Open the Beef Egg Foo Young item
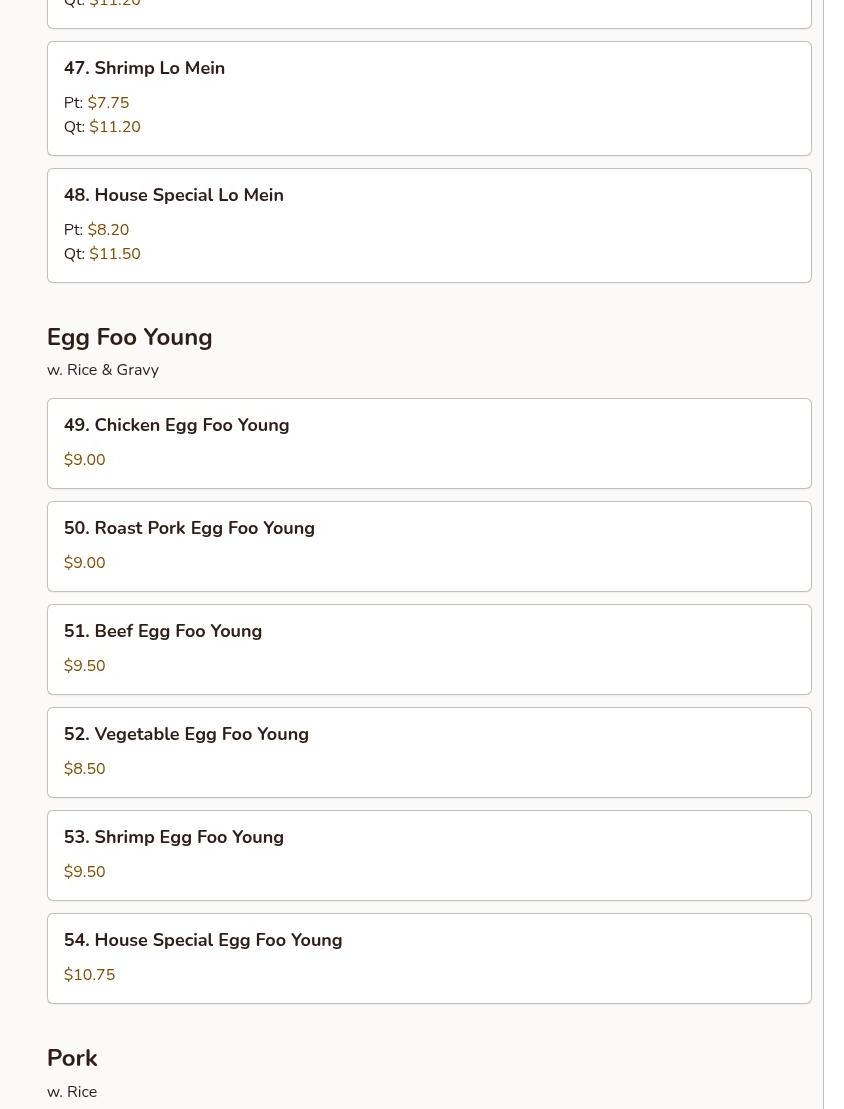This screenshot has width=844, height=1109. click(x=163, y=631)
